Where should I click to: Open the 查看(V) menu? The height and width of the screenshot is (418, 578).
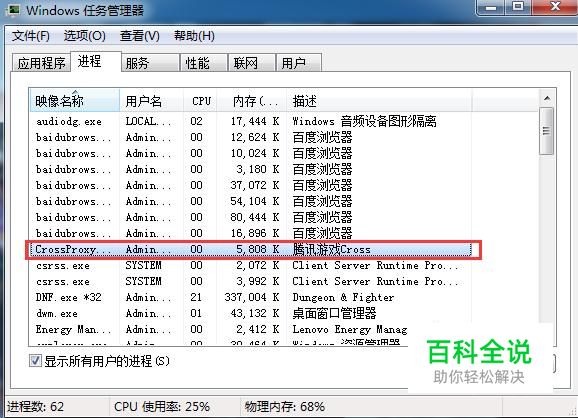pos(139,36)
